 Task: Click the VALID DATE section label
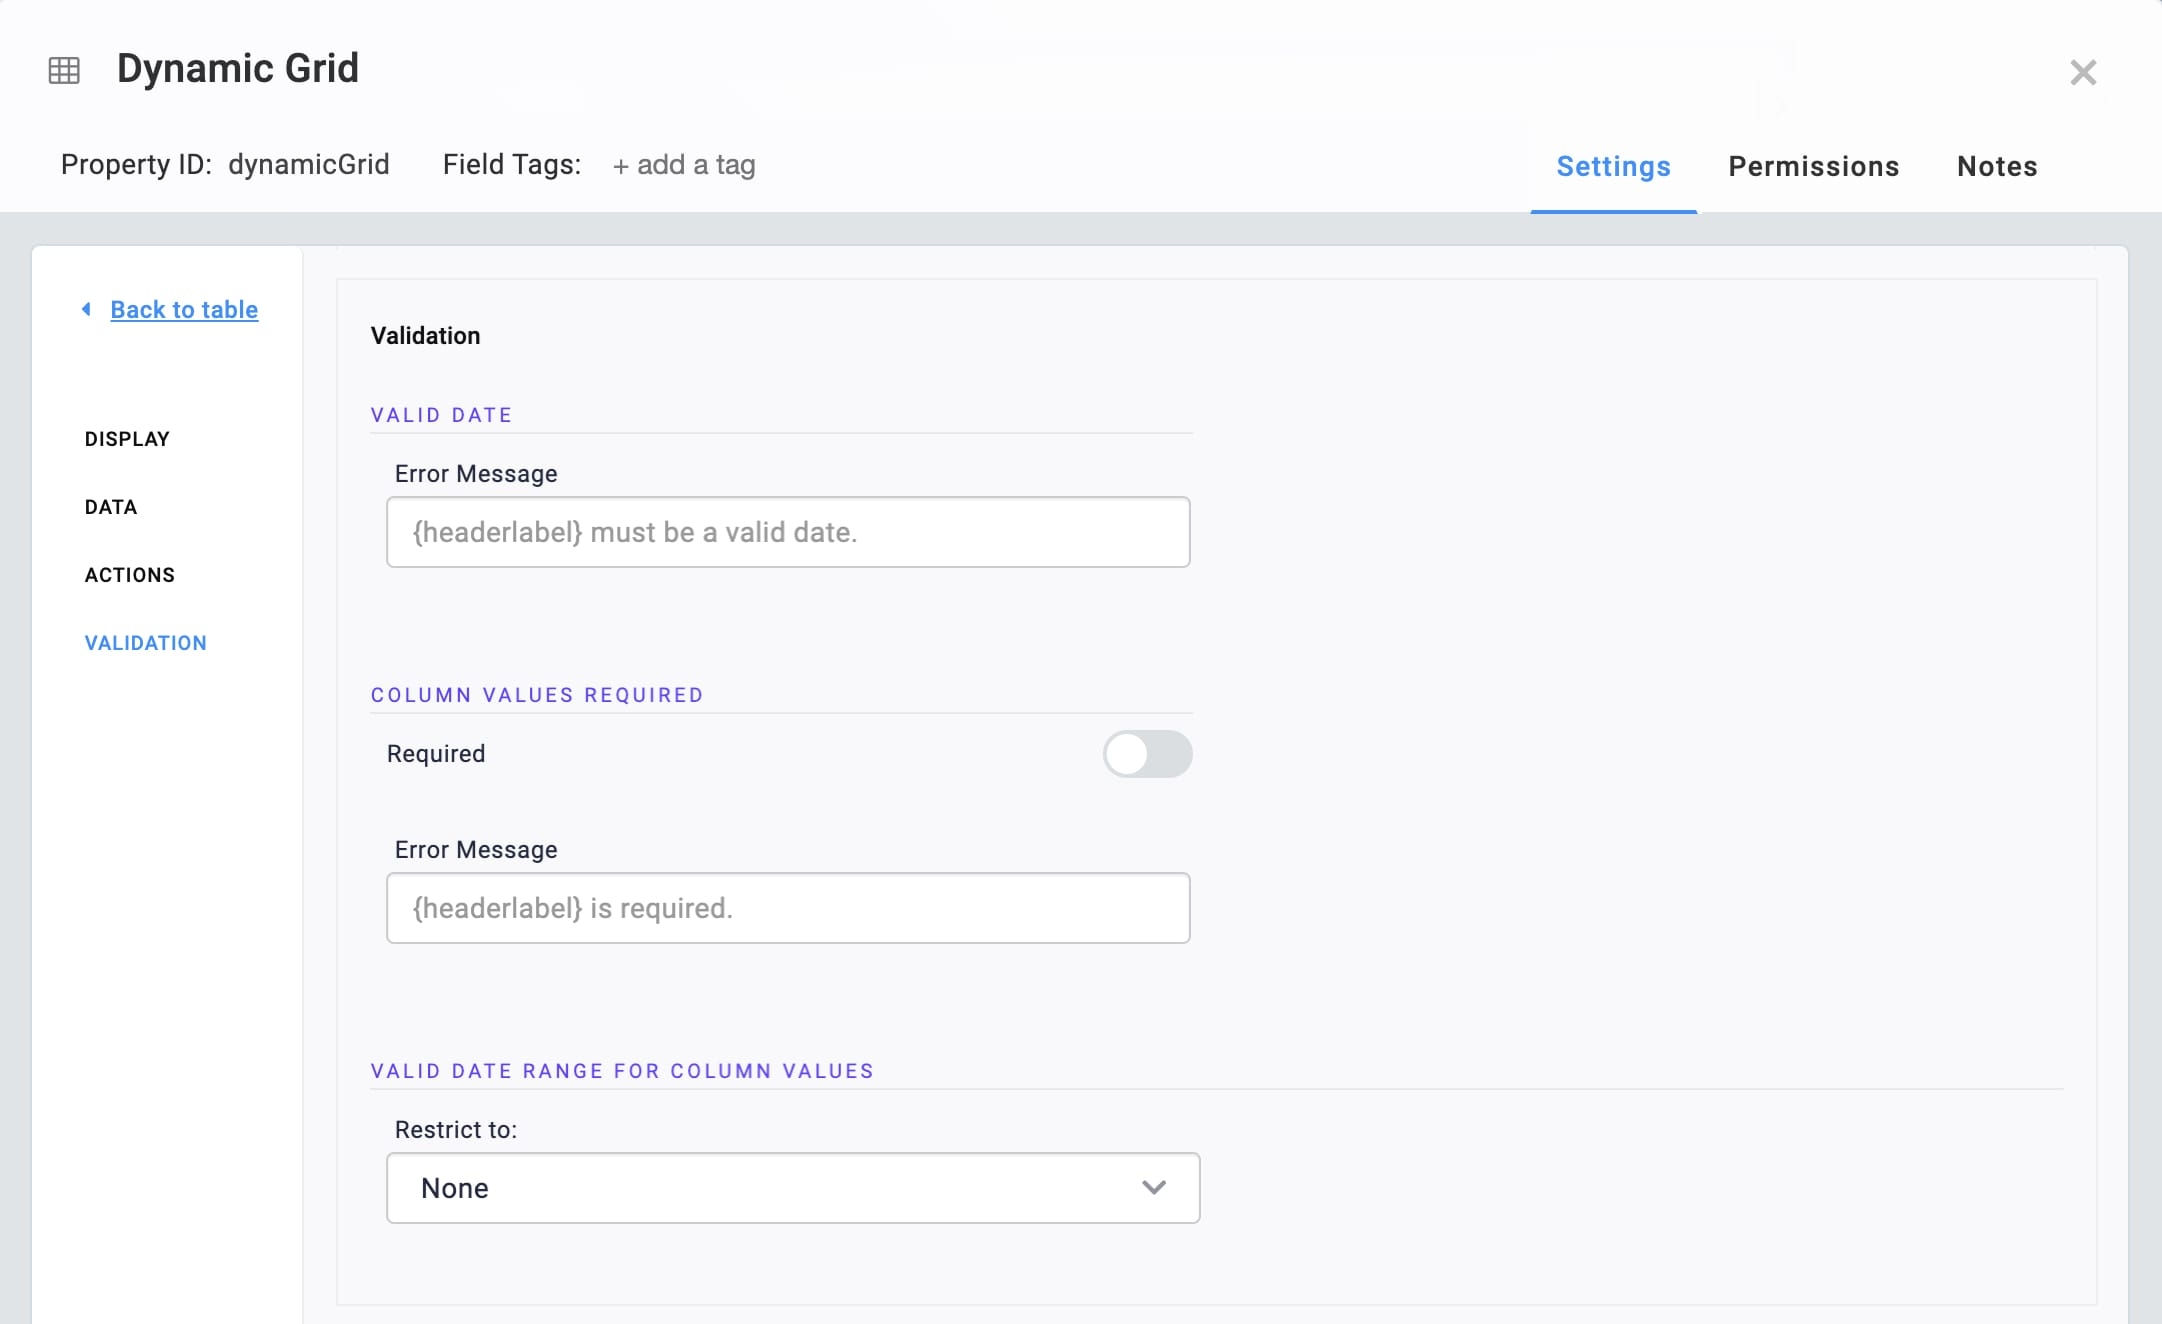tap(441, 415)
